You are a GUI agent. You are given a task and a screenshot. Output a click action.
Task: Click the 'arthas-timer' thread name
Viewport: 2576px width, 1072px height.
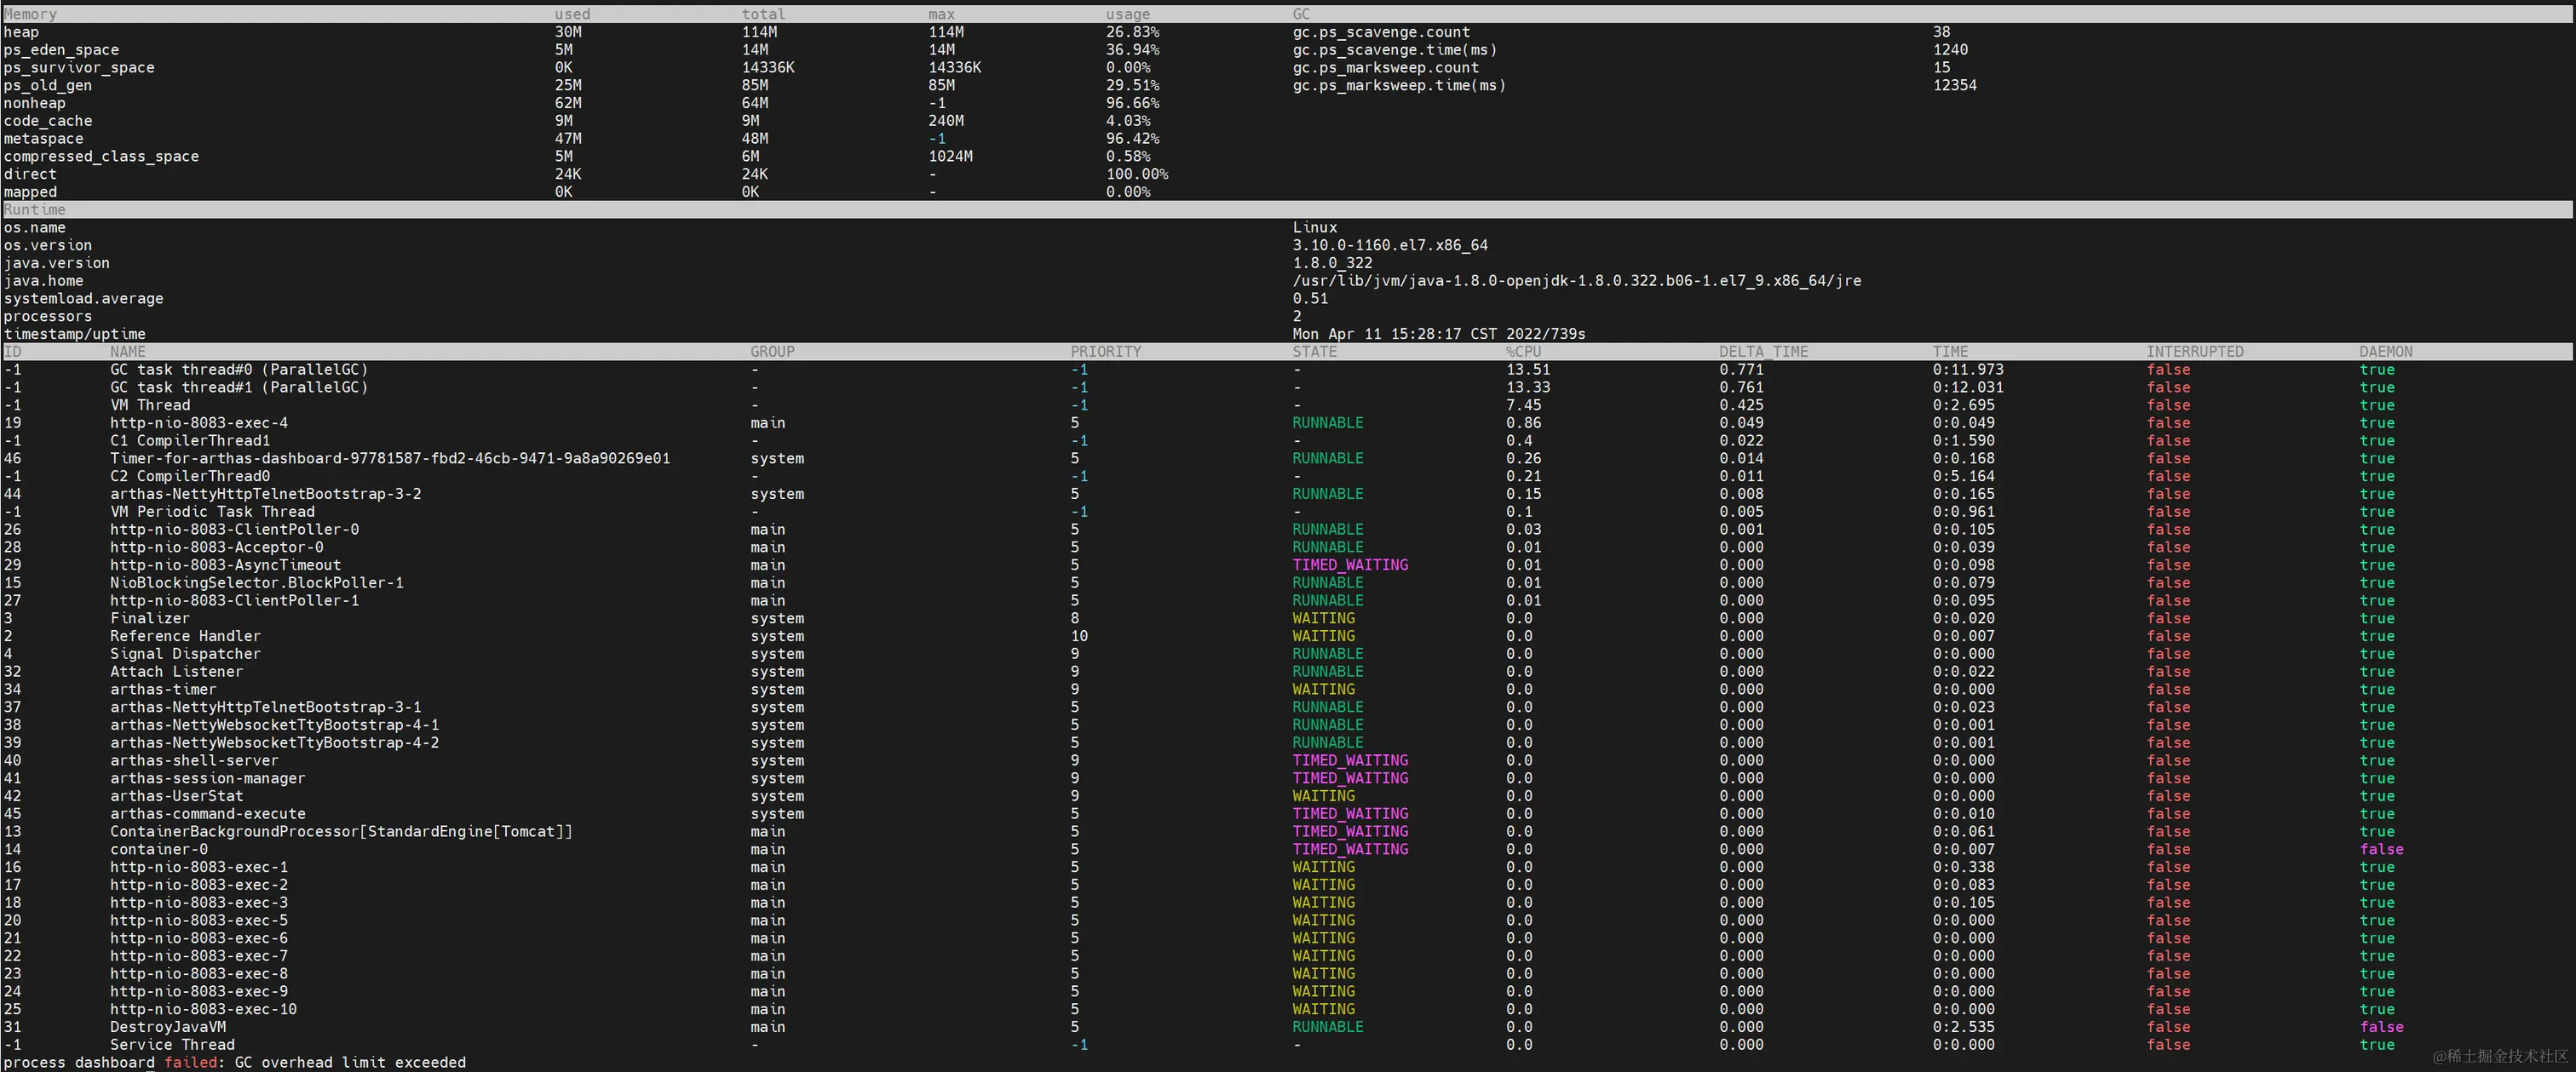(x=163, y=690)
